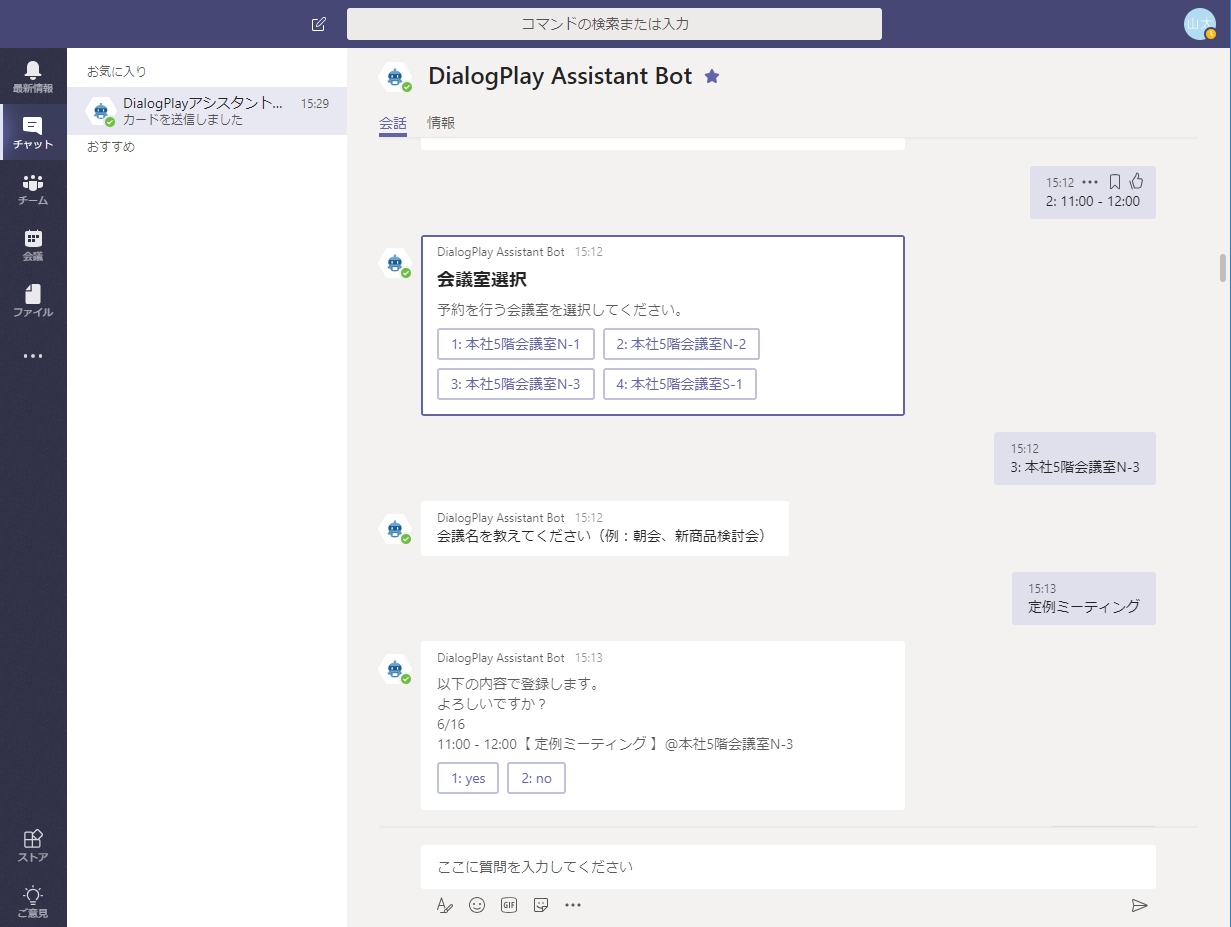Open the Teams (チーム) sidebar icon
1231x927 pixels.
pyautogui.click(x=33, y=188)
